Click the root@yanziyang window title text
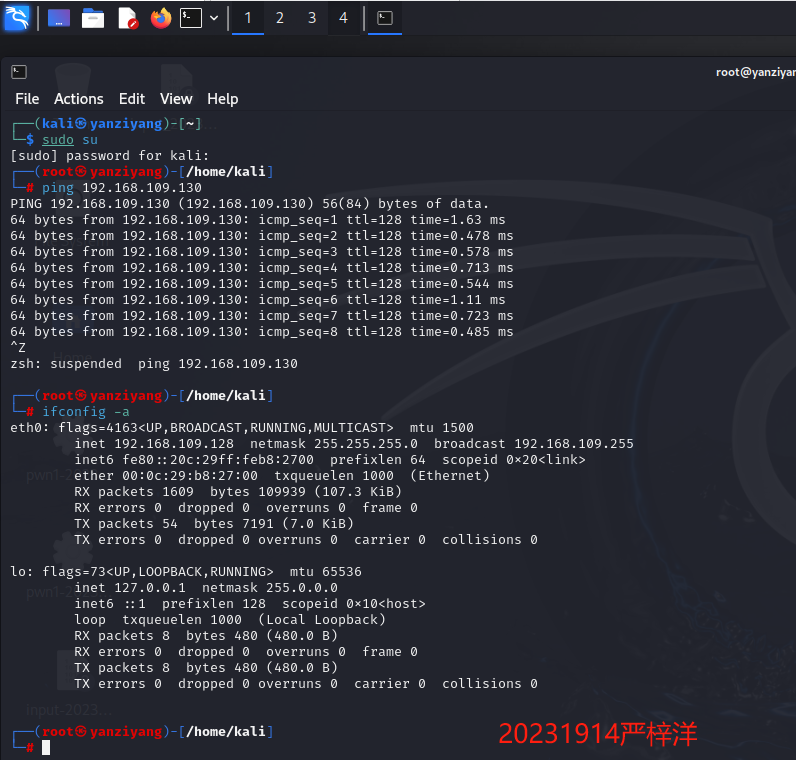 click(755, 72)
